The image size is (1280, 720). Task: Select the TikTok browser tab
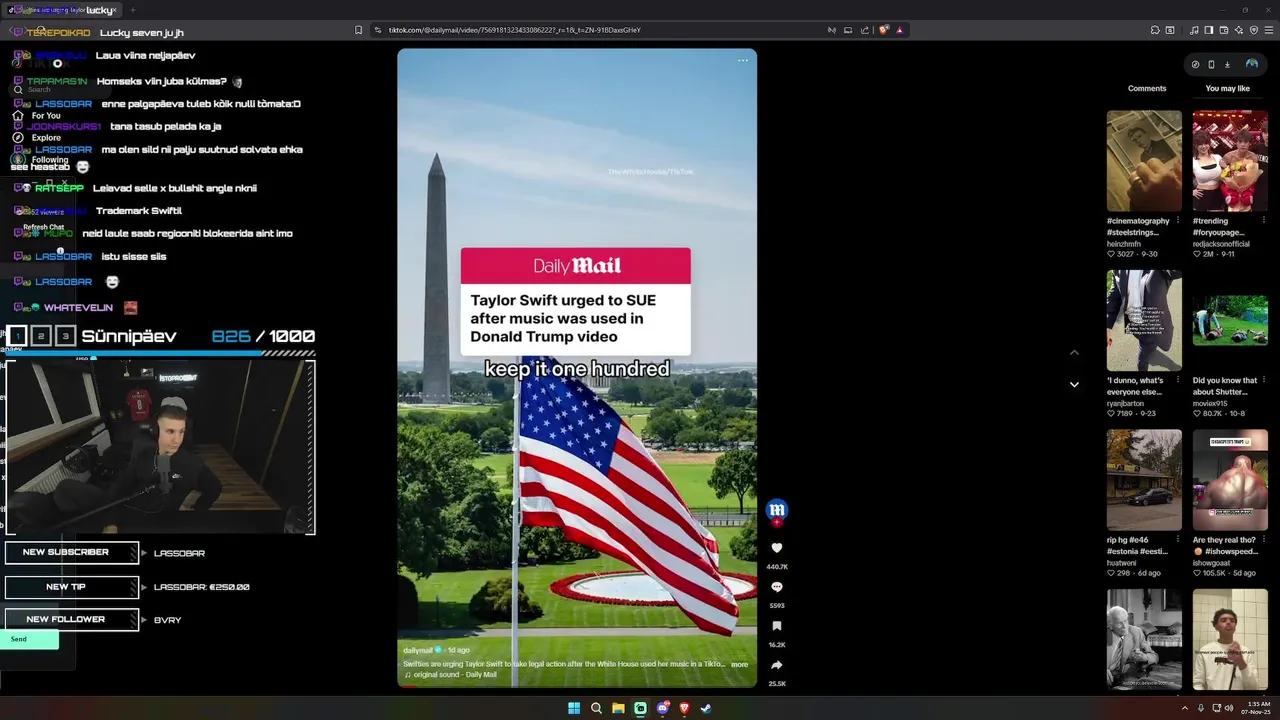point(60,10)
